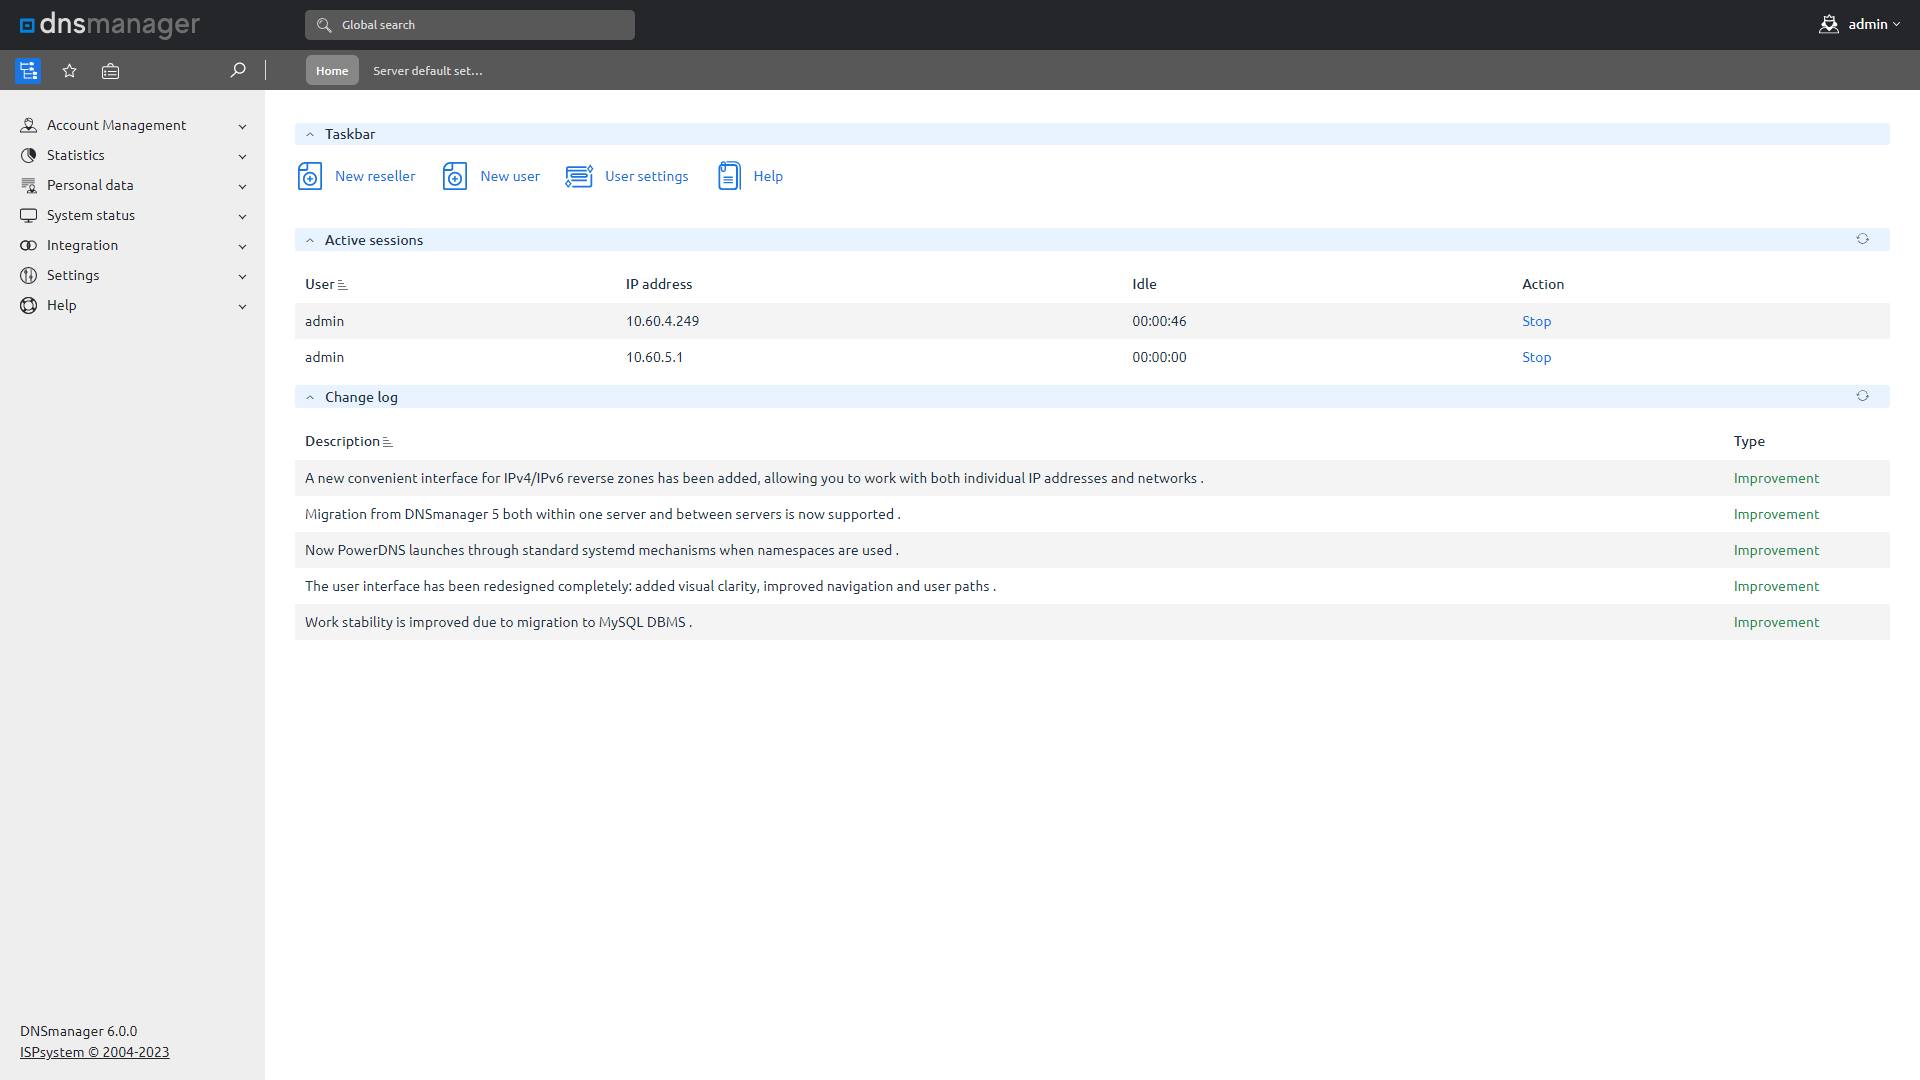Click the sidebar menu search magnifier icon
1920x1080 pixels.
pyautogui.click(x=238, y=70)
